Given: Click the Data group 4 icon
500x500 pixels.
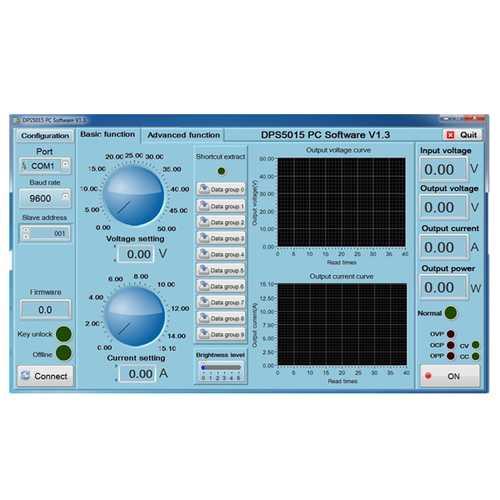Looking at the screenshot, I should pos(204,254).
